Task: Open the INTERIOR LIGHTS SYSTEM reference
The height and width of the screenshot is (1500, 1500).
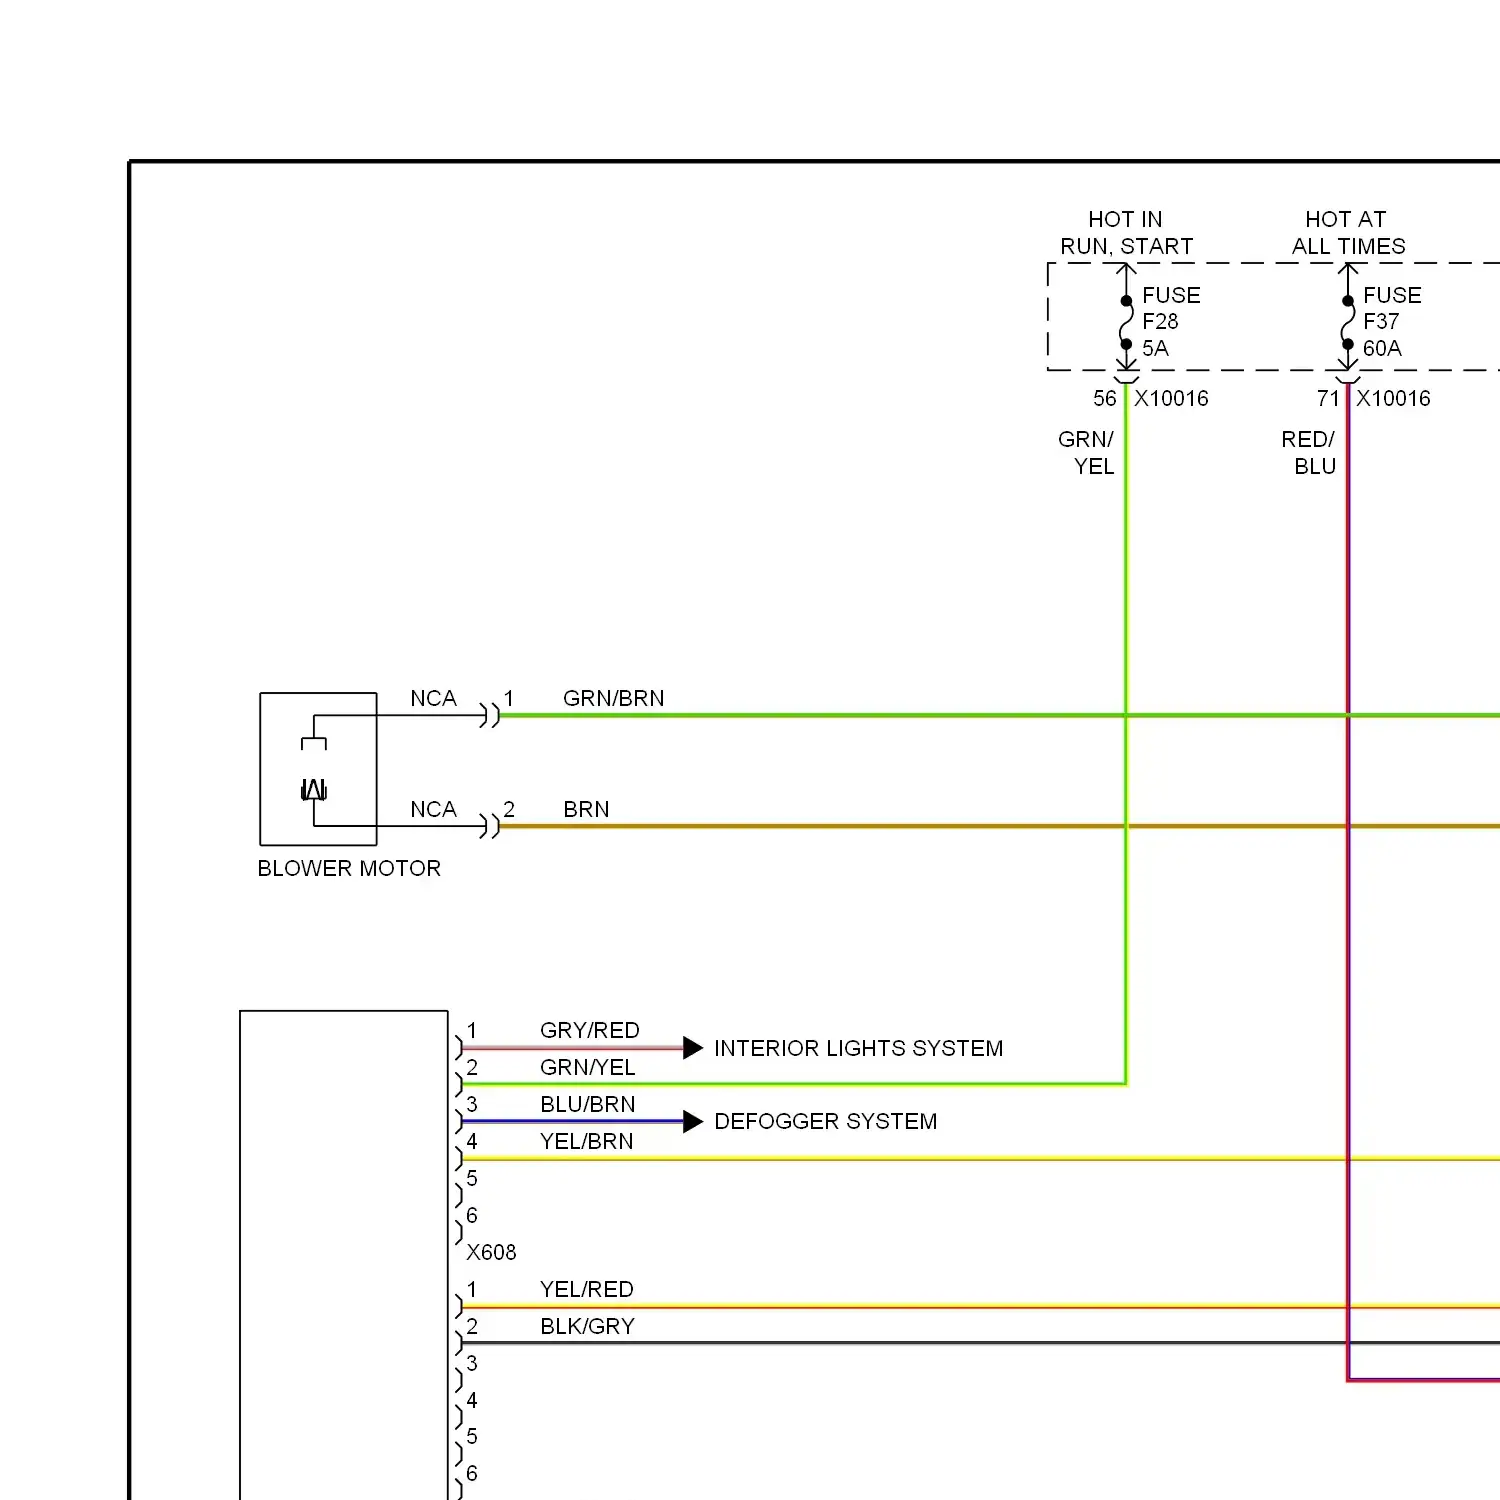Action: [858, 1048]
